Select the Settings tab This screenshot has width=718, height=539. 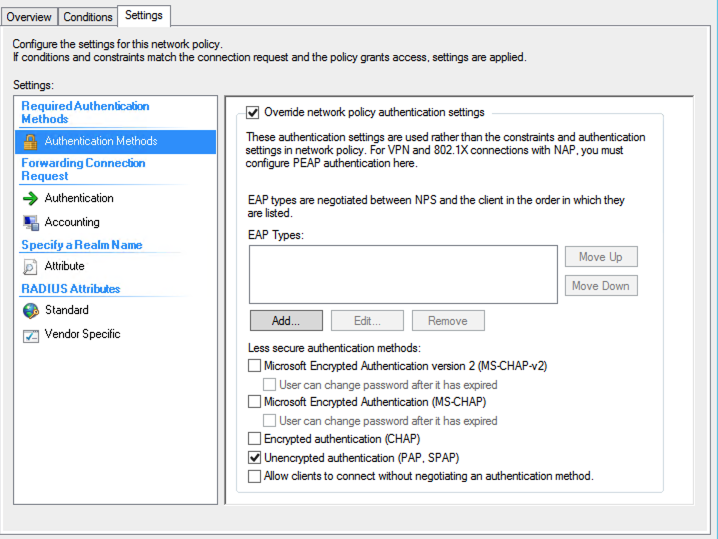point(144,16)
